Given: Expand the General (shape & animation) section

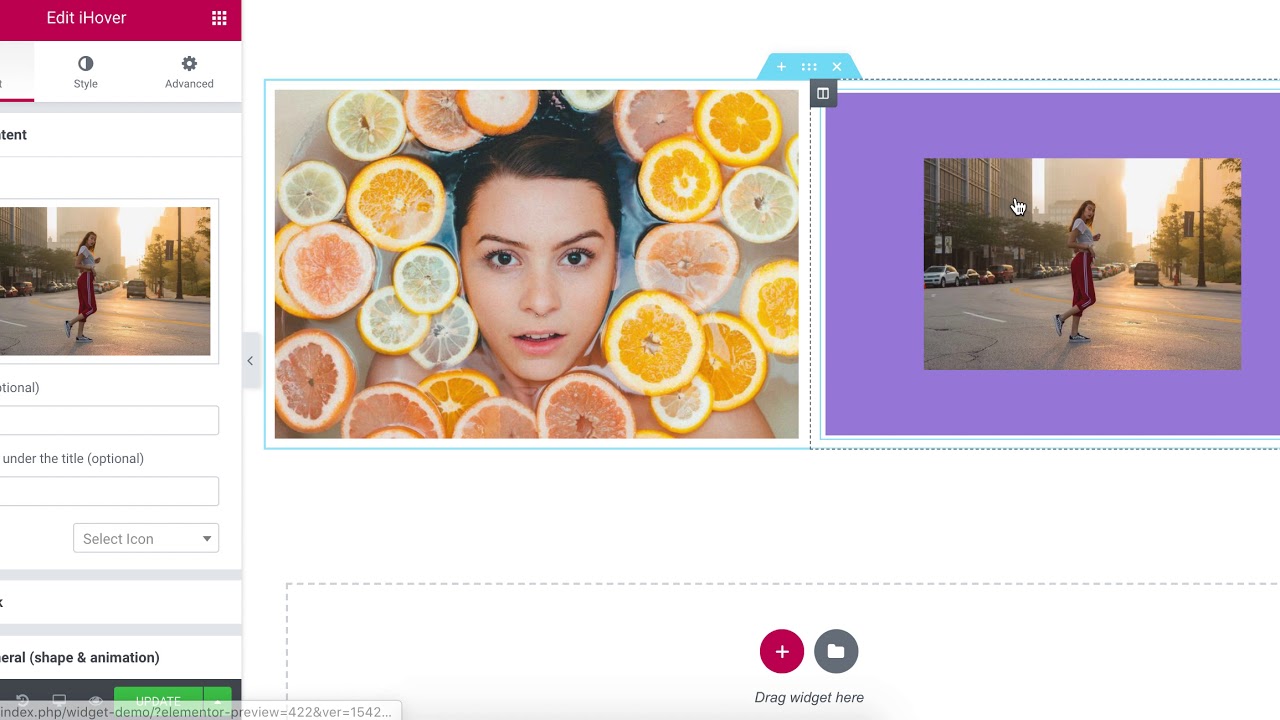Looking at the screenshot, I should (x=120, y=657).
